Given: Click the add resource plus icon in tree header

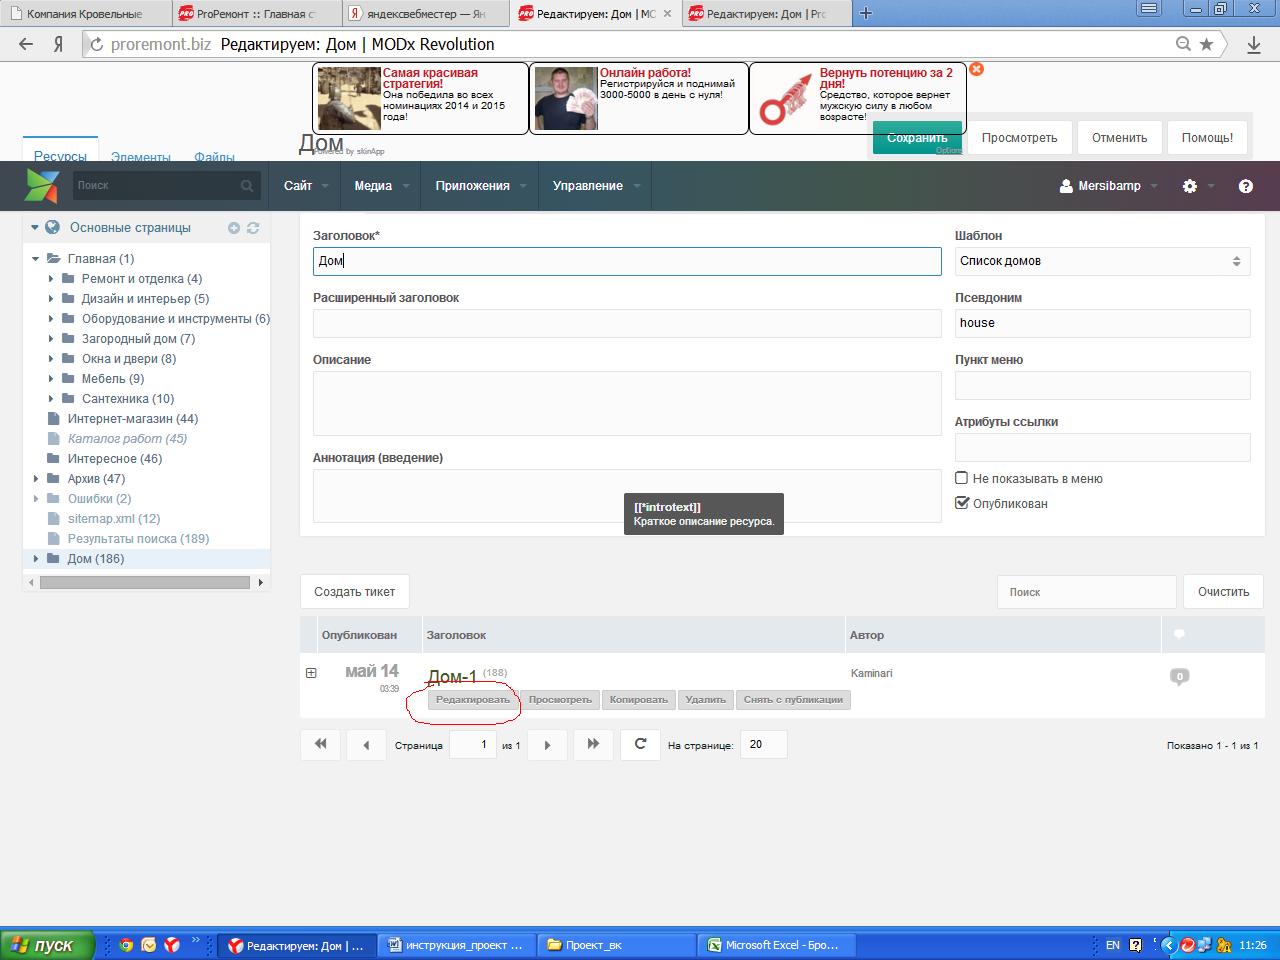Looking at the screenshot, I should (234, 228).
